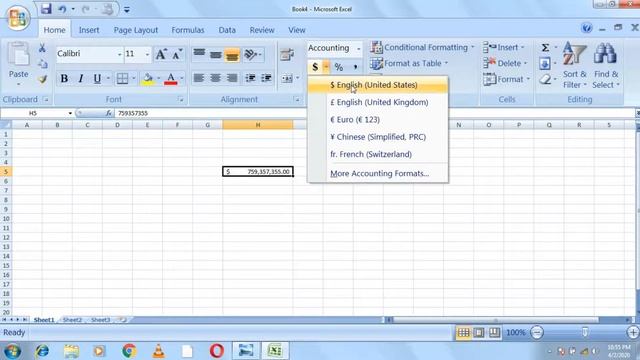The image size is (640, 360).
Task: Open Excel Help question mark
Action: [587, 28]
